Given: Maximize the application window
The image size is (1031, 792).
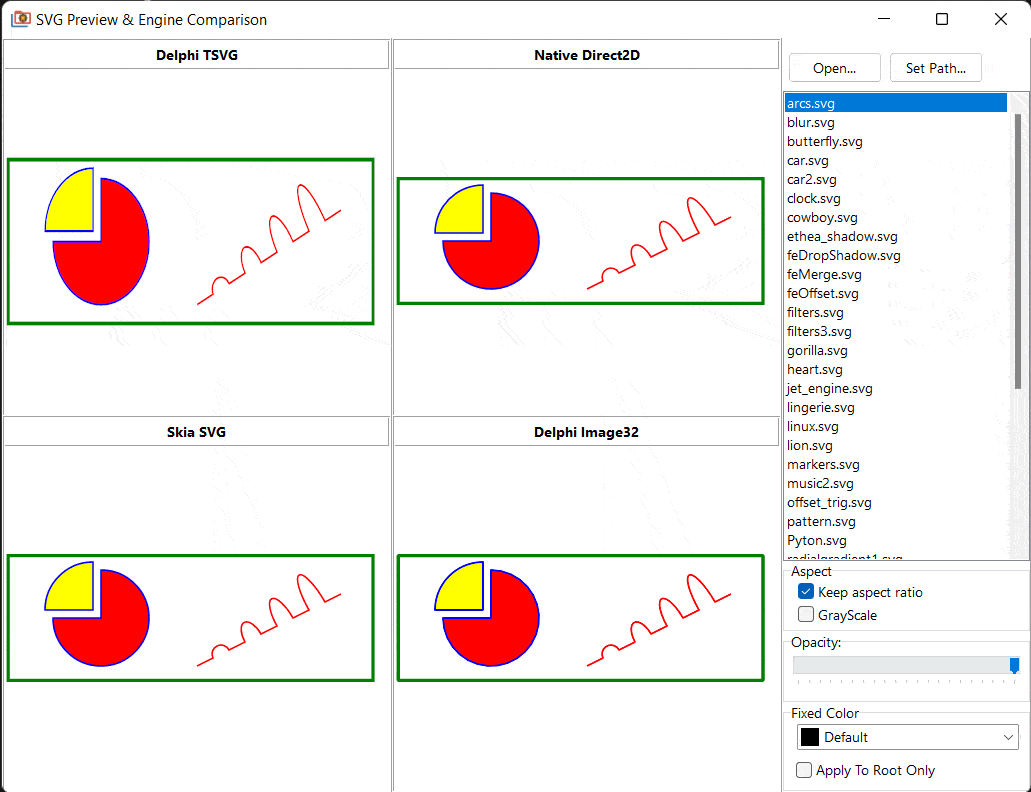Looking at the screenshot, I should [x=942, y=19].
